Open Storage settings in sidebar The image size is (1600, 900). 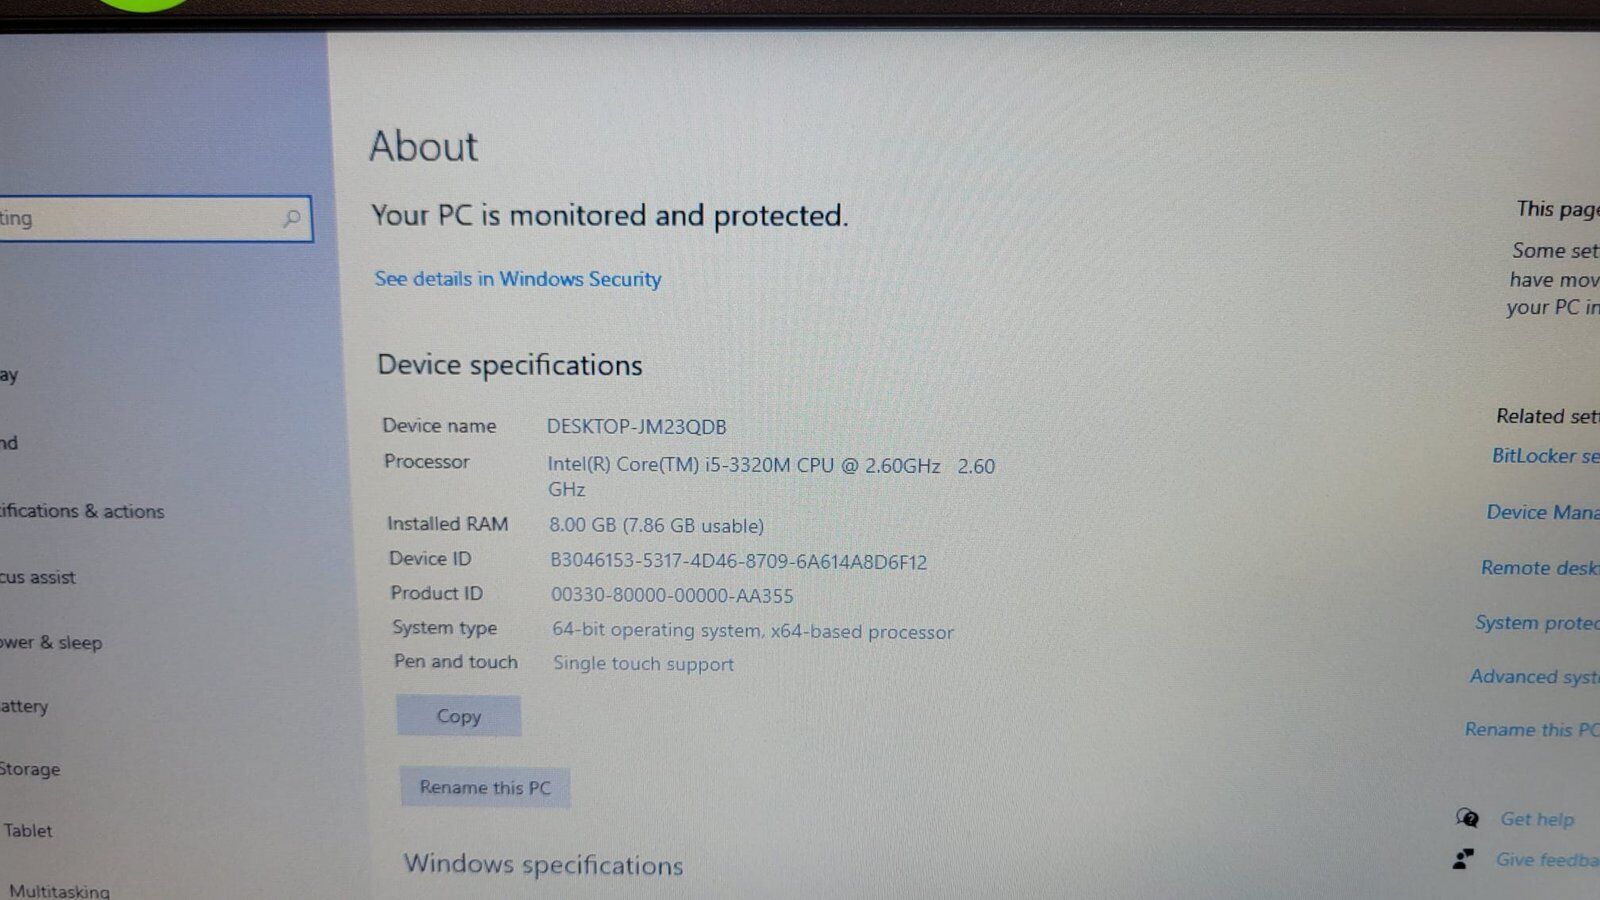click(x=30, y=769)
